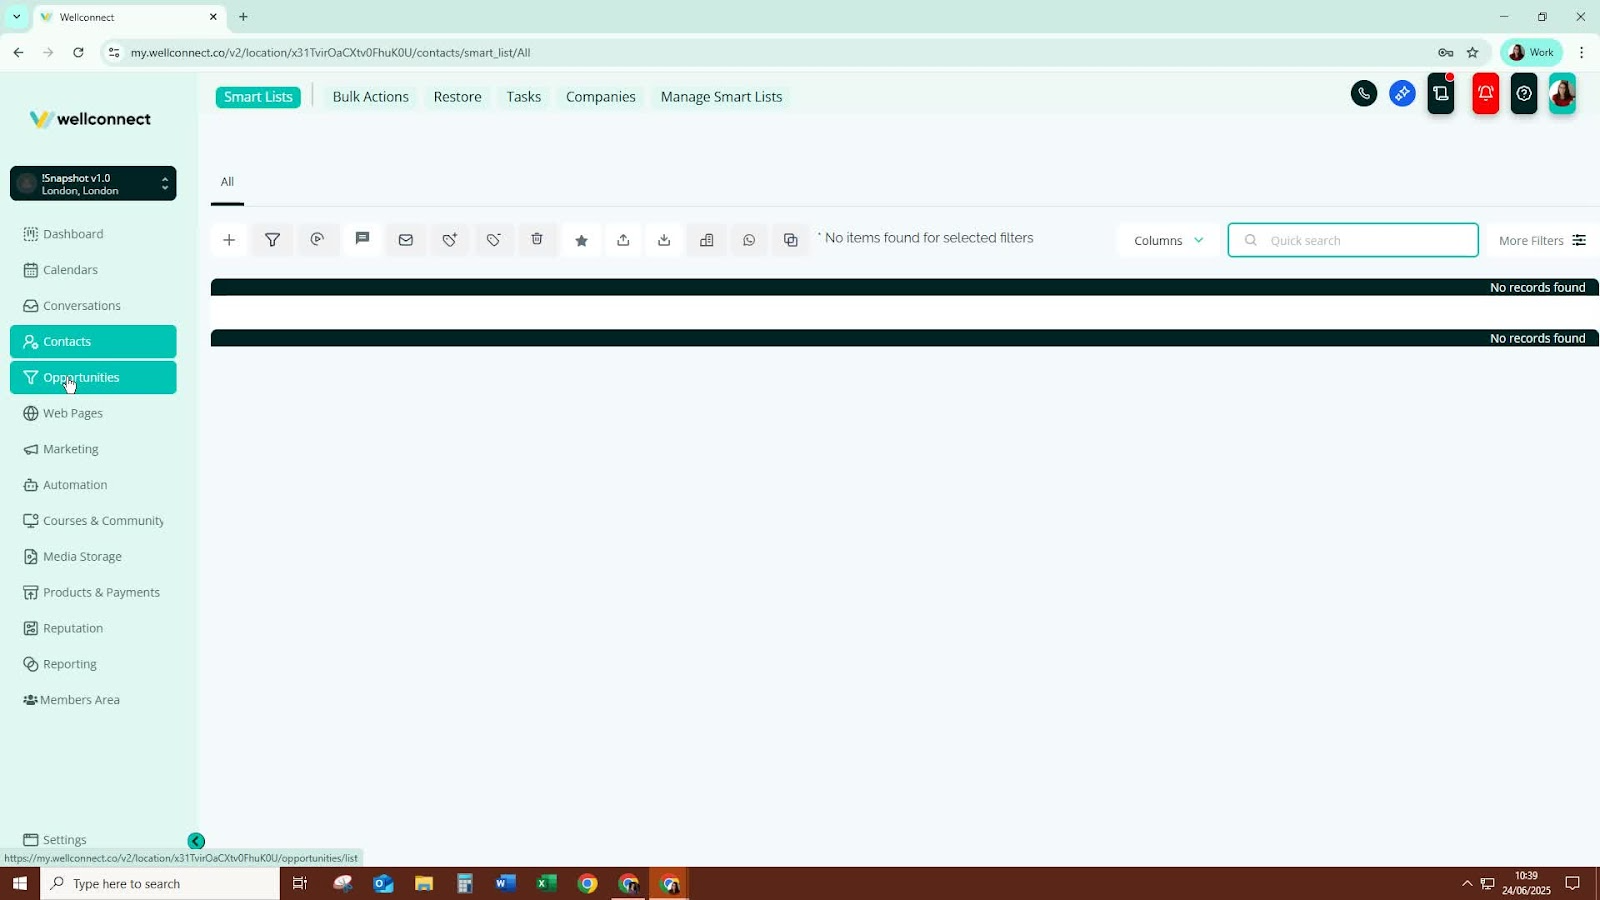Screen dimensions: 1600x900
Task: Open File Explorer from the taskbar
Action: coord(424,884)
